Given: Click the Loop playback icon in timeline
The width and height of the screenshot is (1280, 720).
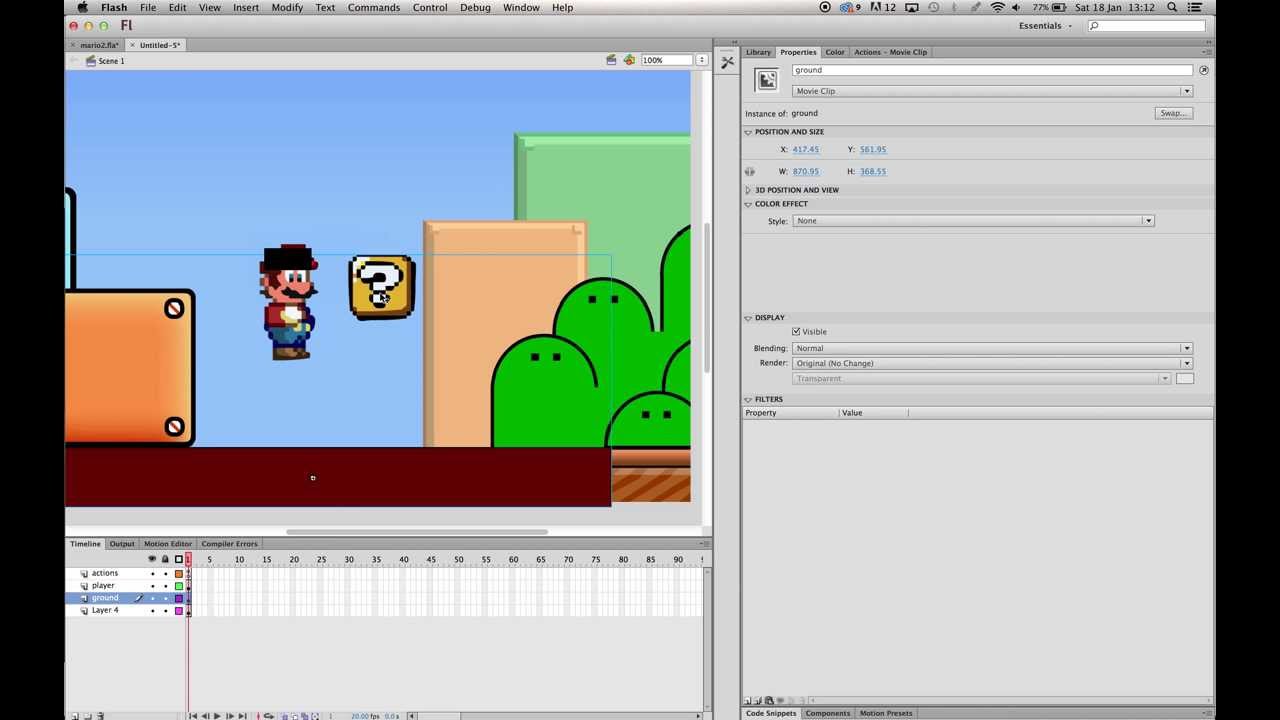Looking at the screenshot, I should 268,716.
